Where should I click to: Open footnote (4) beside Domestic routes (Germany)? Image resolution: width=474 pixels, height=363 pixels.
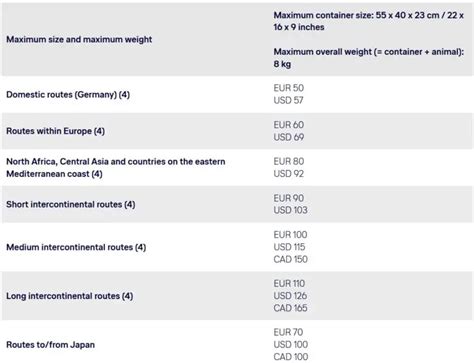pos(124,94)
